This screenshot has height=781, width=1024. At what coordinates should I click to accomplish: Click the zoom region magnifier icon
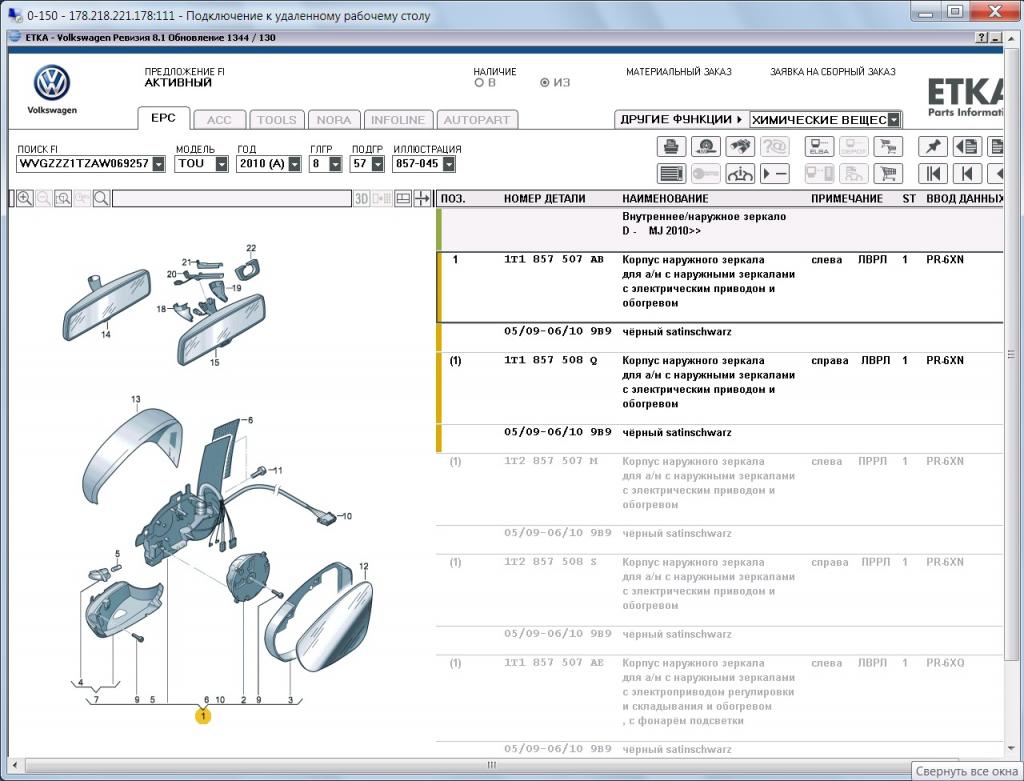point(63,199)
